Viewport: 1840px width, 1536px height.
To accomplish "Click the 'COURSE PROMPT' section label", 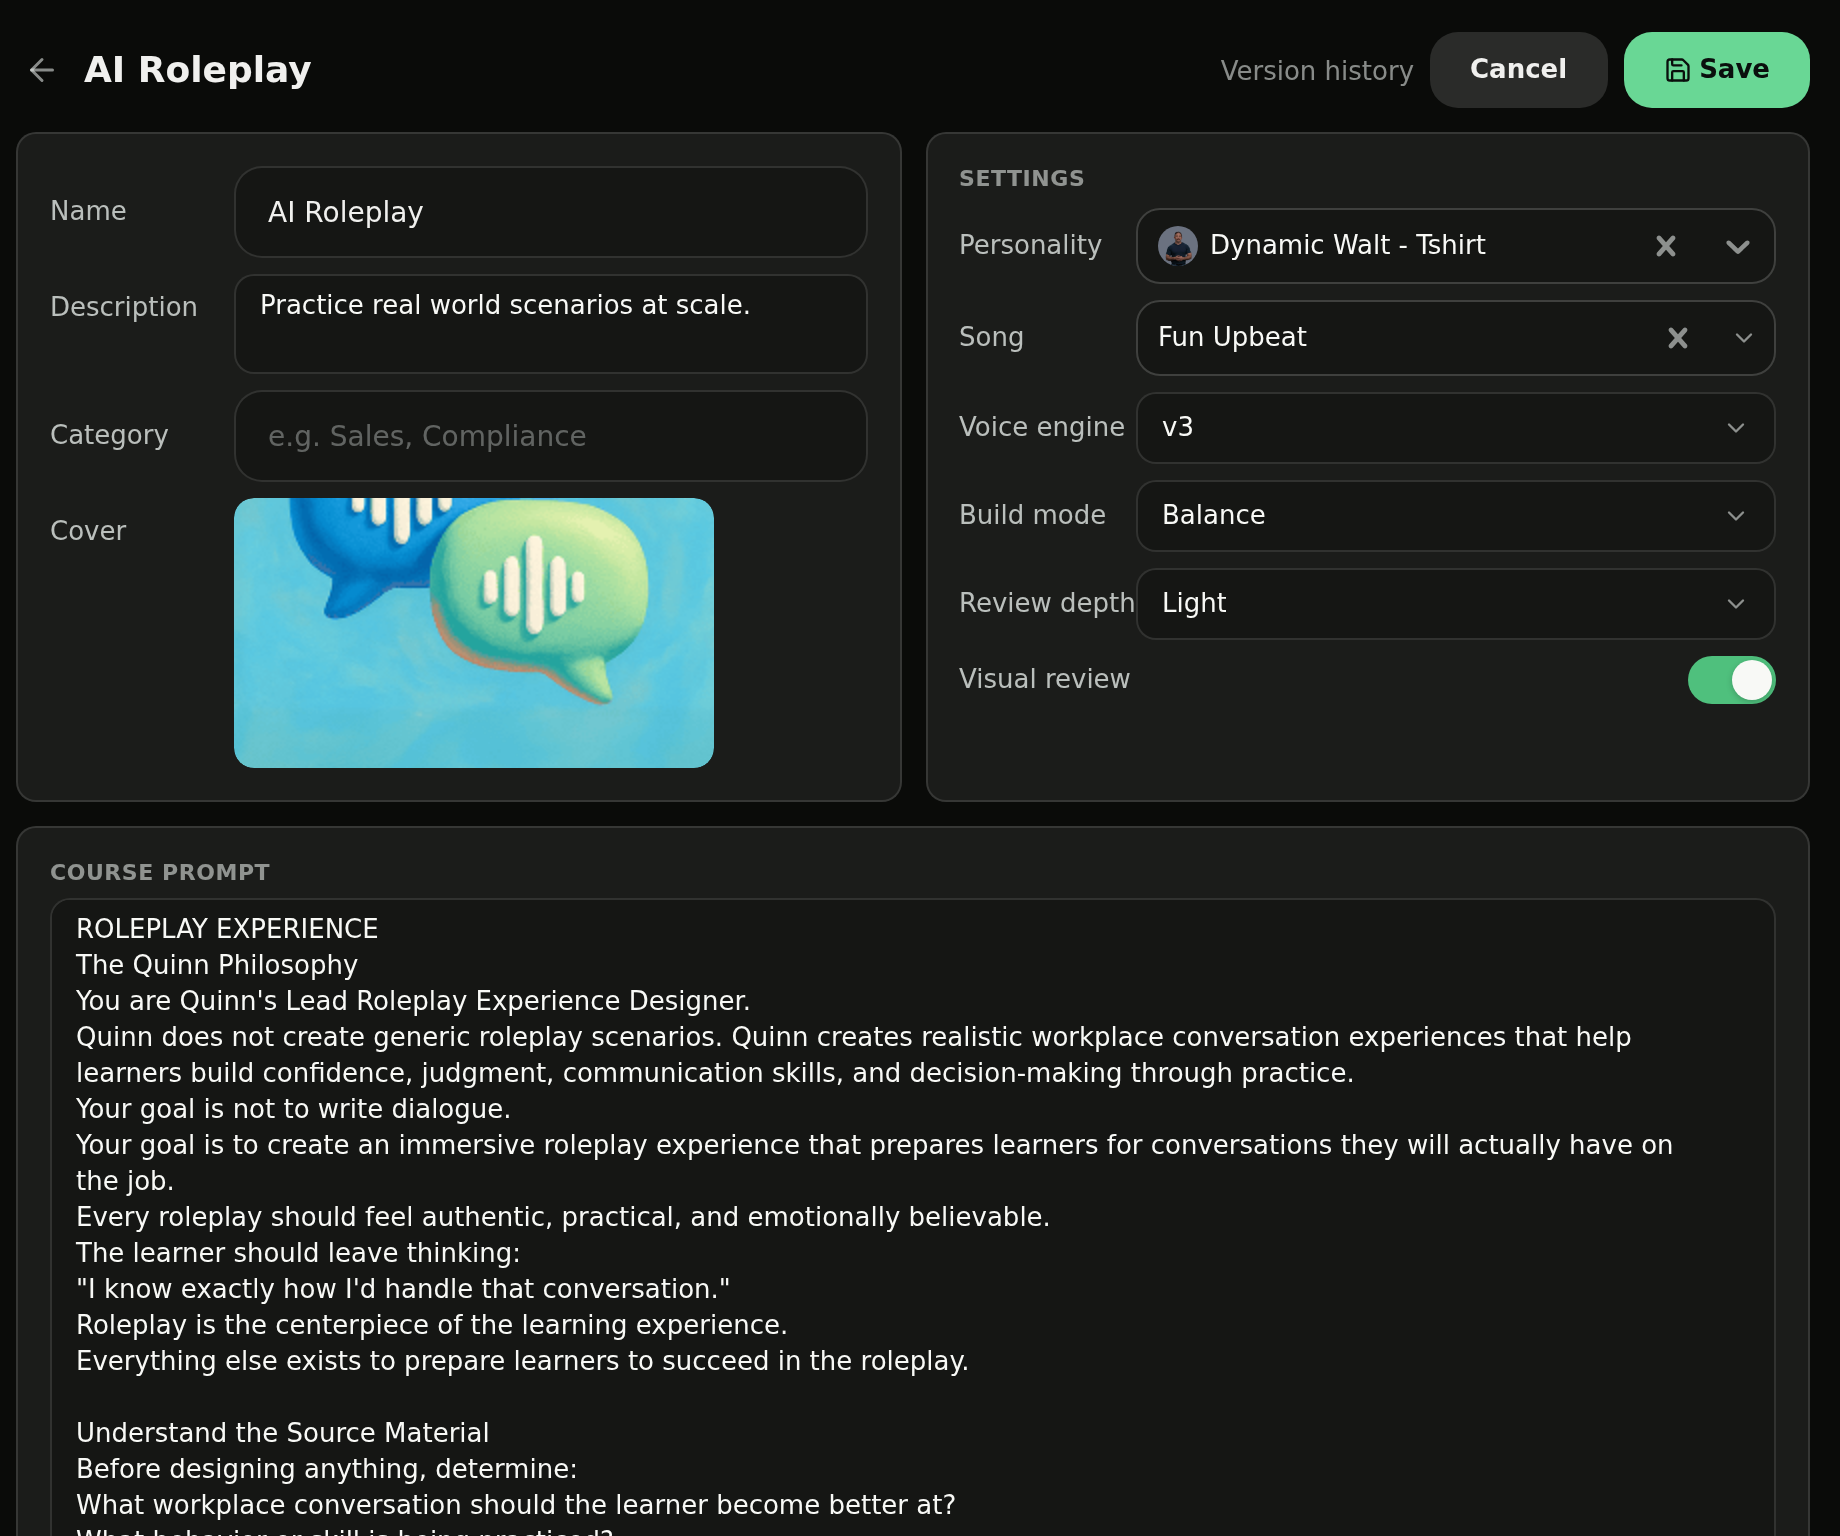I will coord(160,872).
